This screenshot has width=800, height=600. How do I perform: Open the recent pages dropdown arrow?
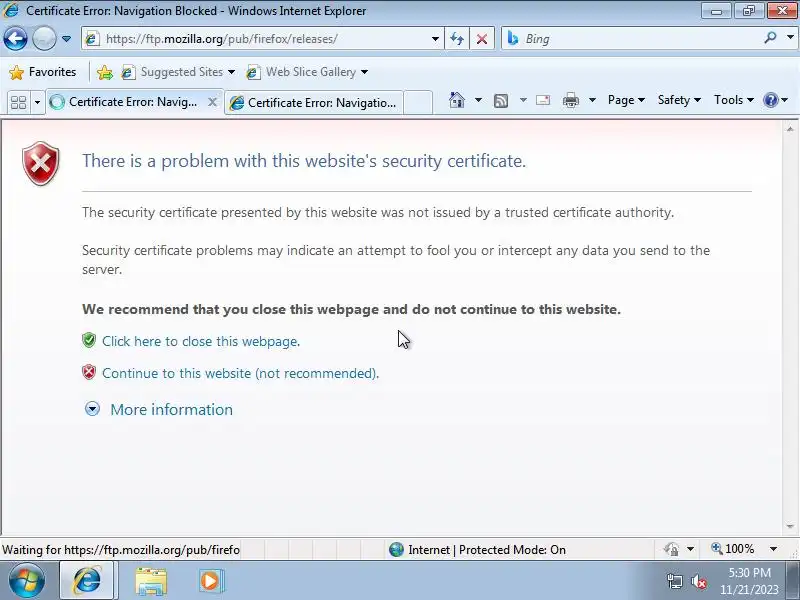tap(66, 39)
